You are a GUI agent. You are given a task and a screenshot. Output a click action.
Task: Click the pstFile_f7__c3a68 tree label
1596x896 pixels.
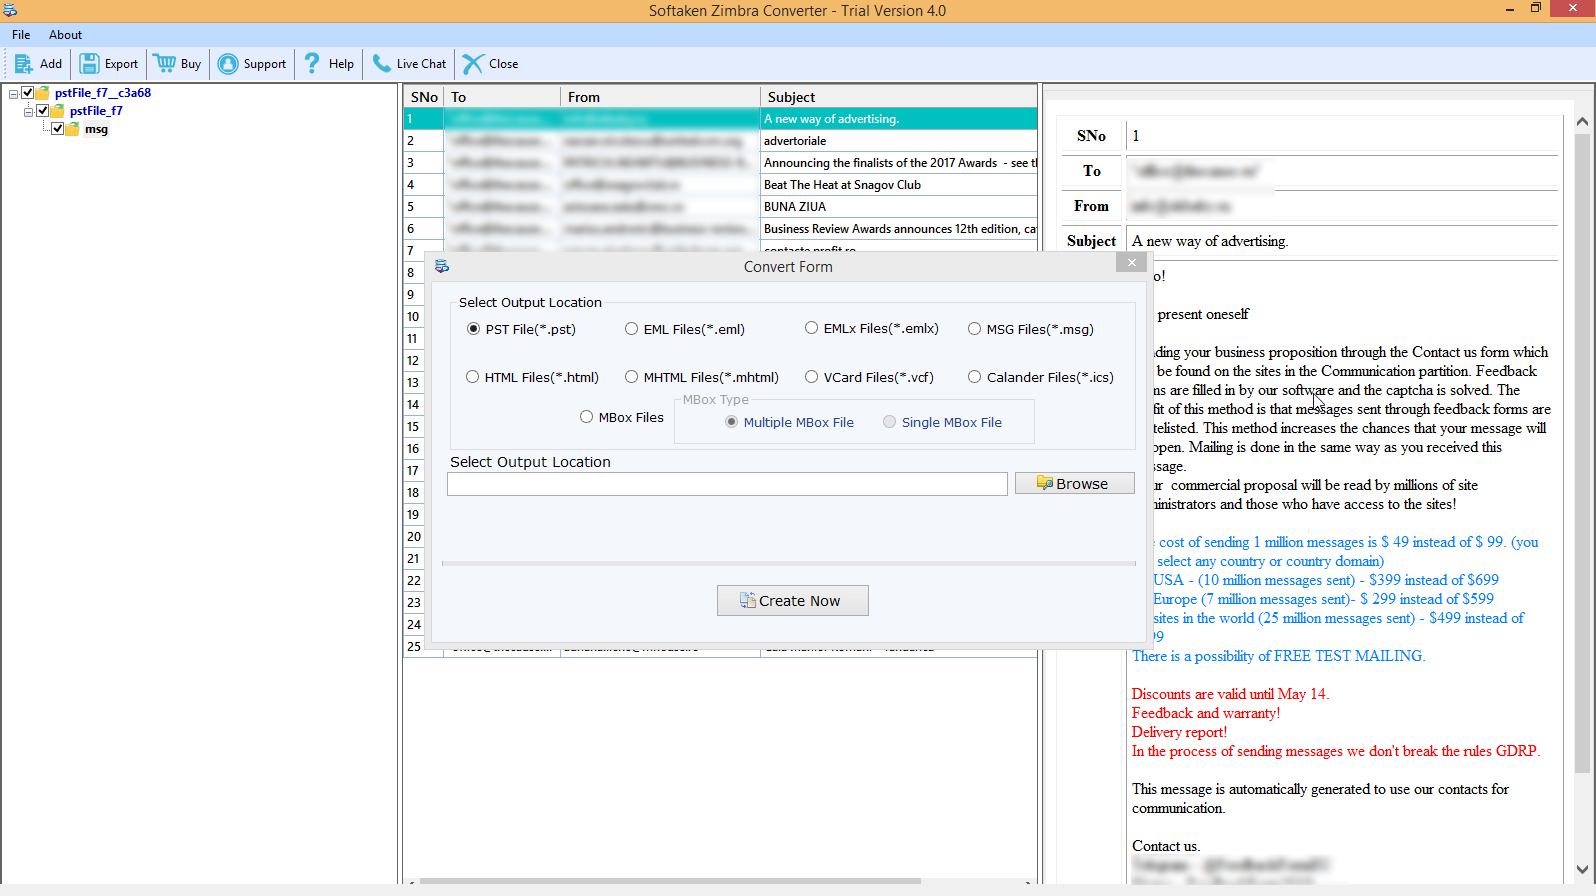[x=103, y=93]
